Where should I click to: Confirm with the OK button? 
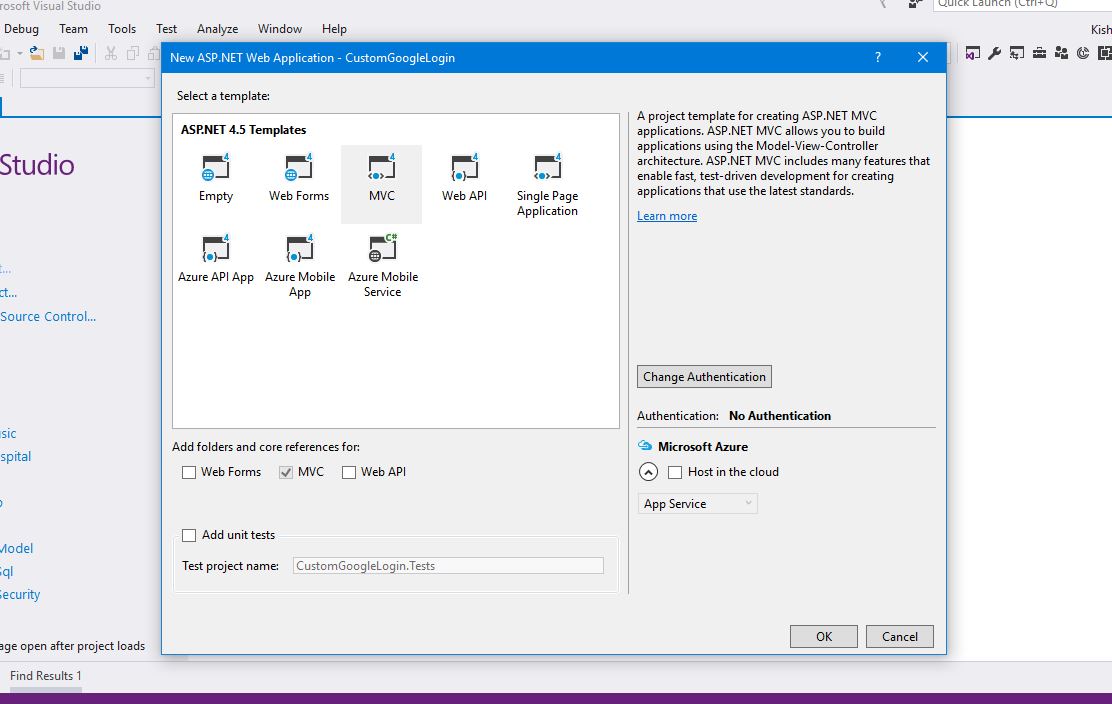tap(823, 636)
